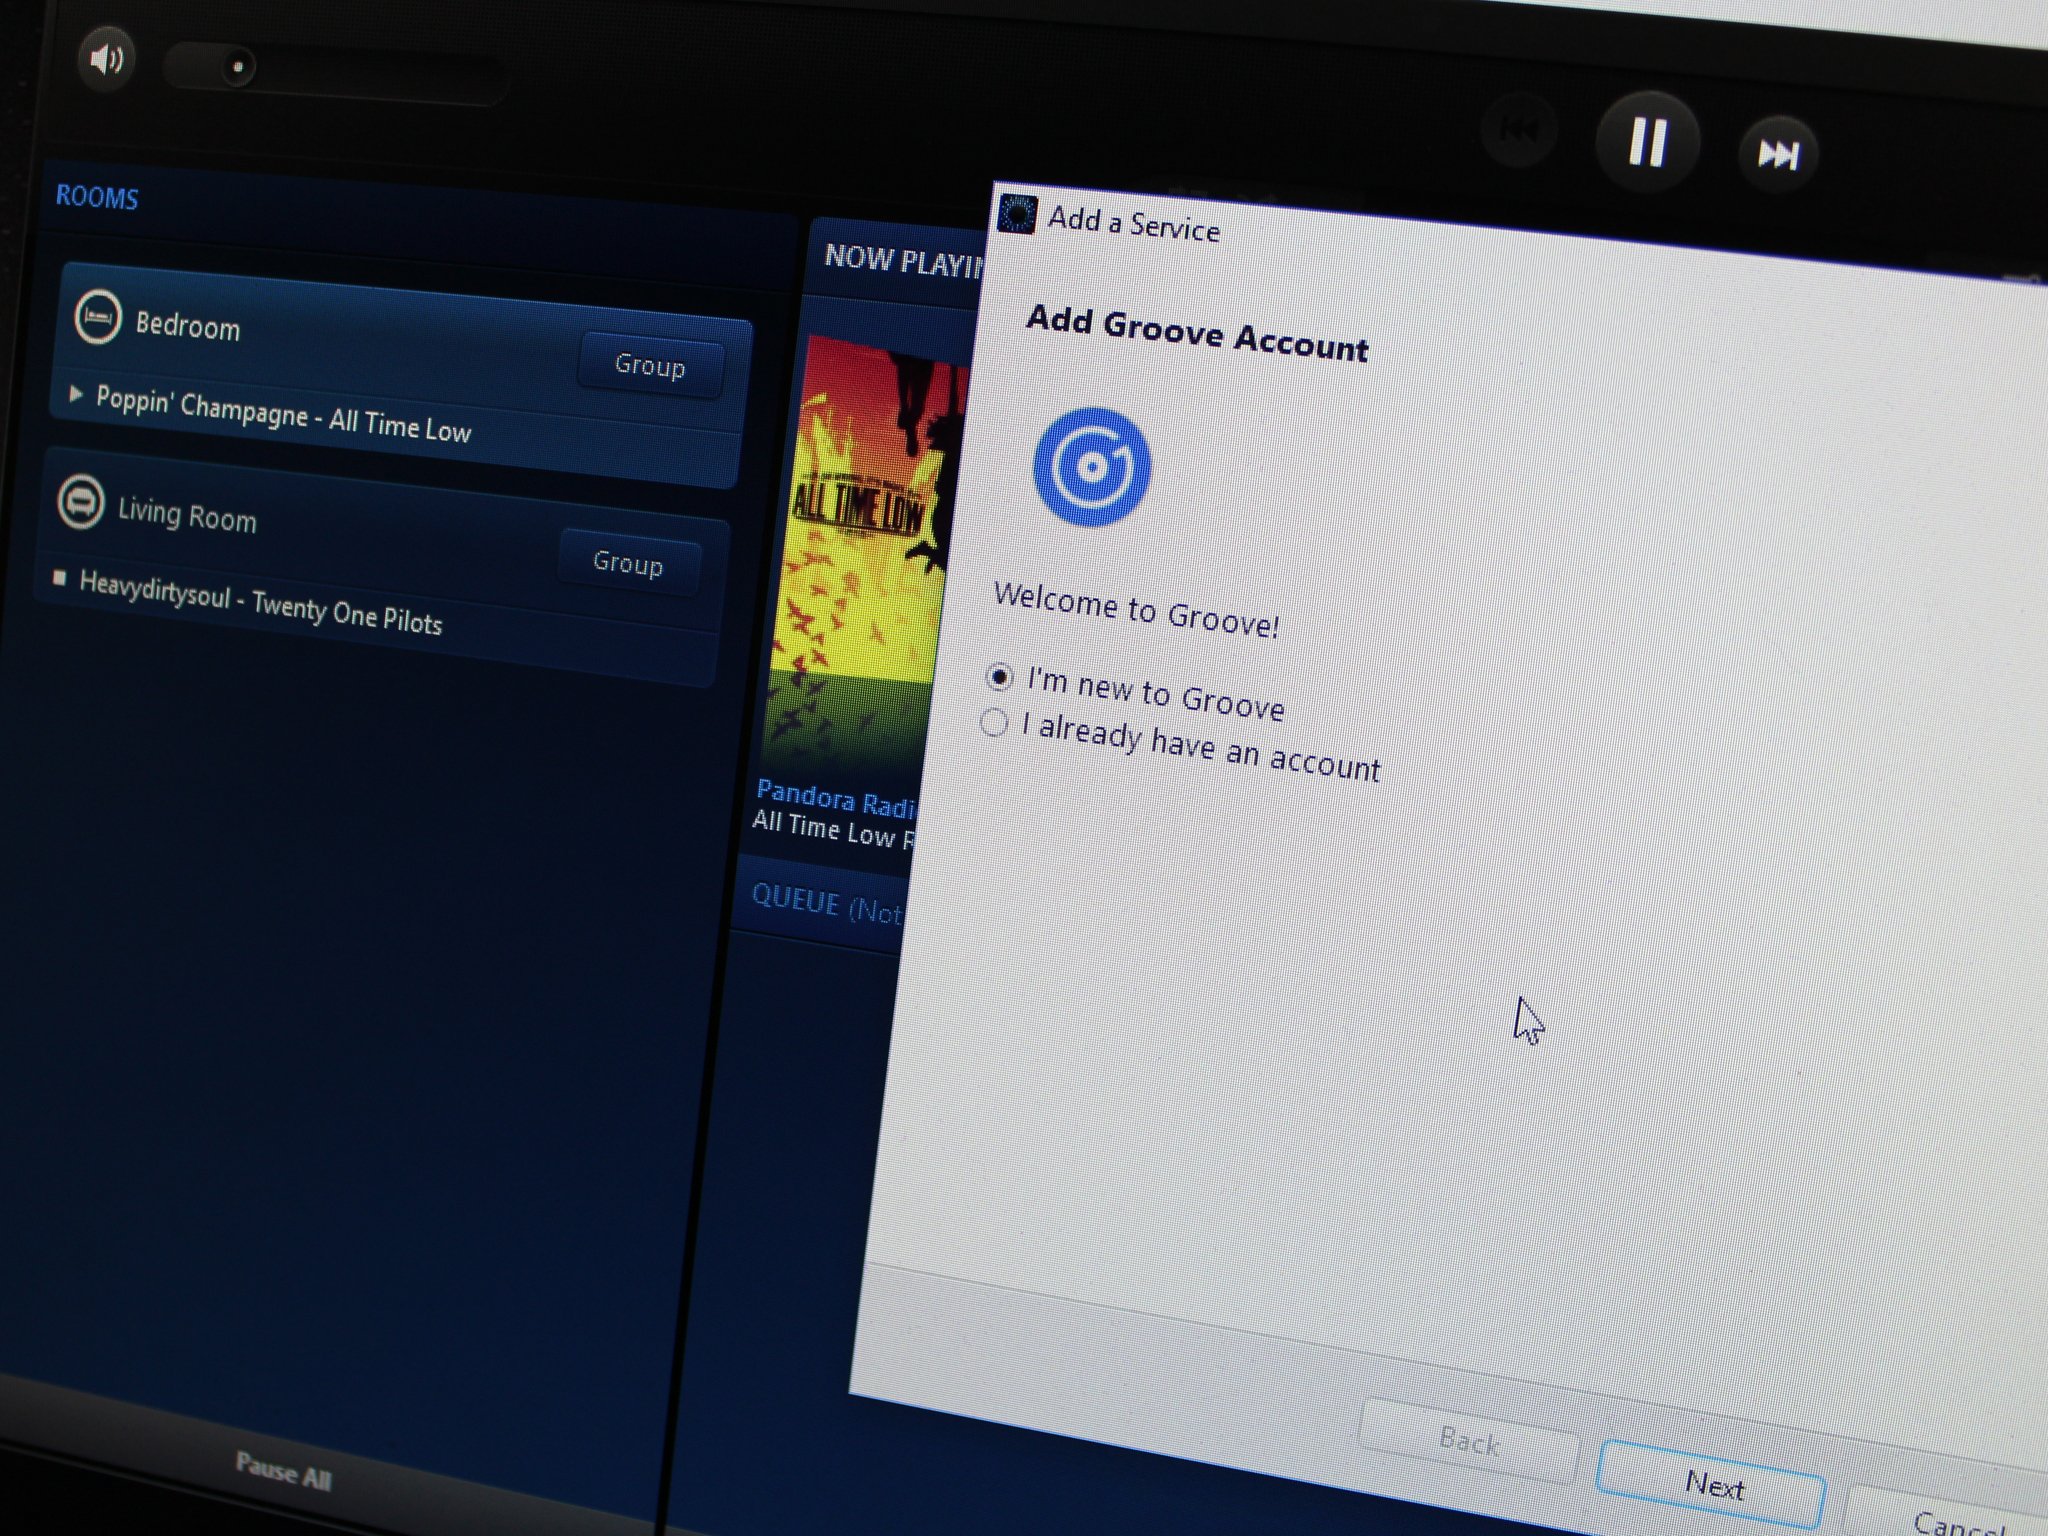Click the stop indicator beside Heavydirtysoul
Image resolution: width=2048 pixels, height=1536 pixels.
coord(59,578)
